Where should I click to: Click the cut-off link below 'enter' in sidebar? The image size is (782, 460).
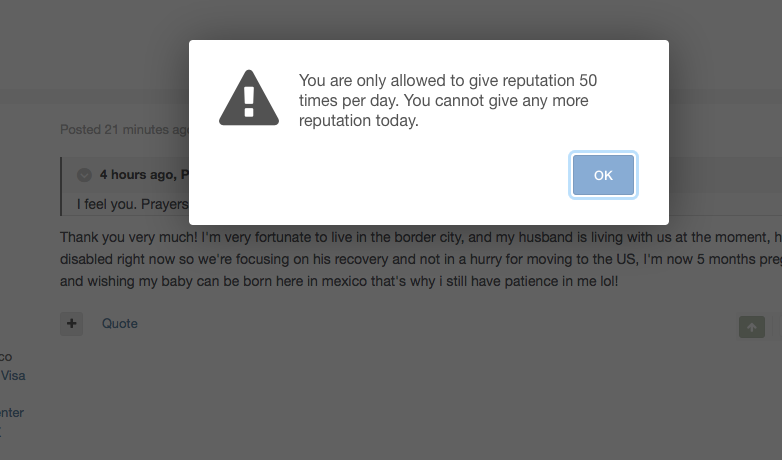click(1, 432)
